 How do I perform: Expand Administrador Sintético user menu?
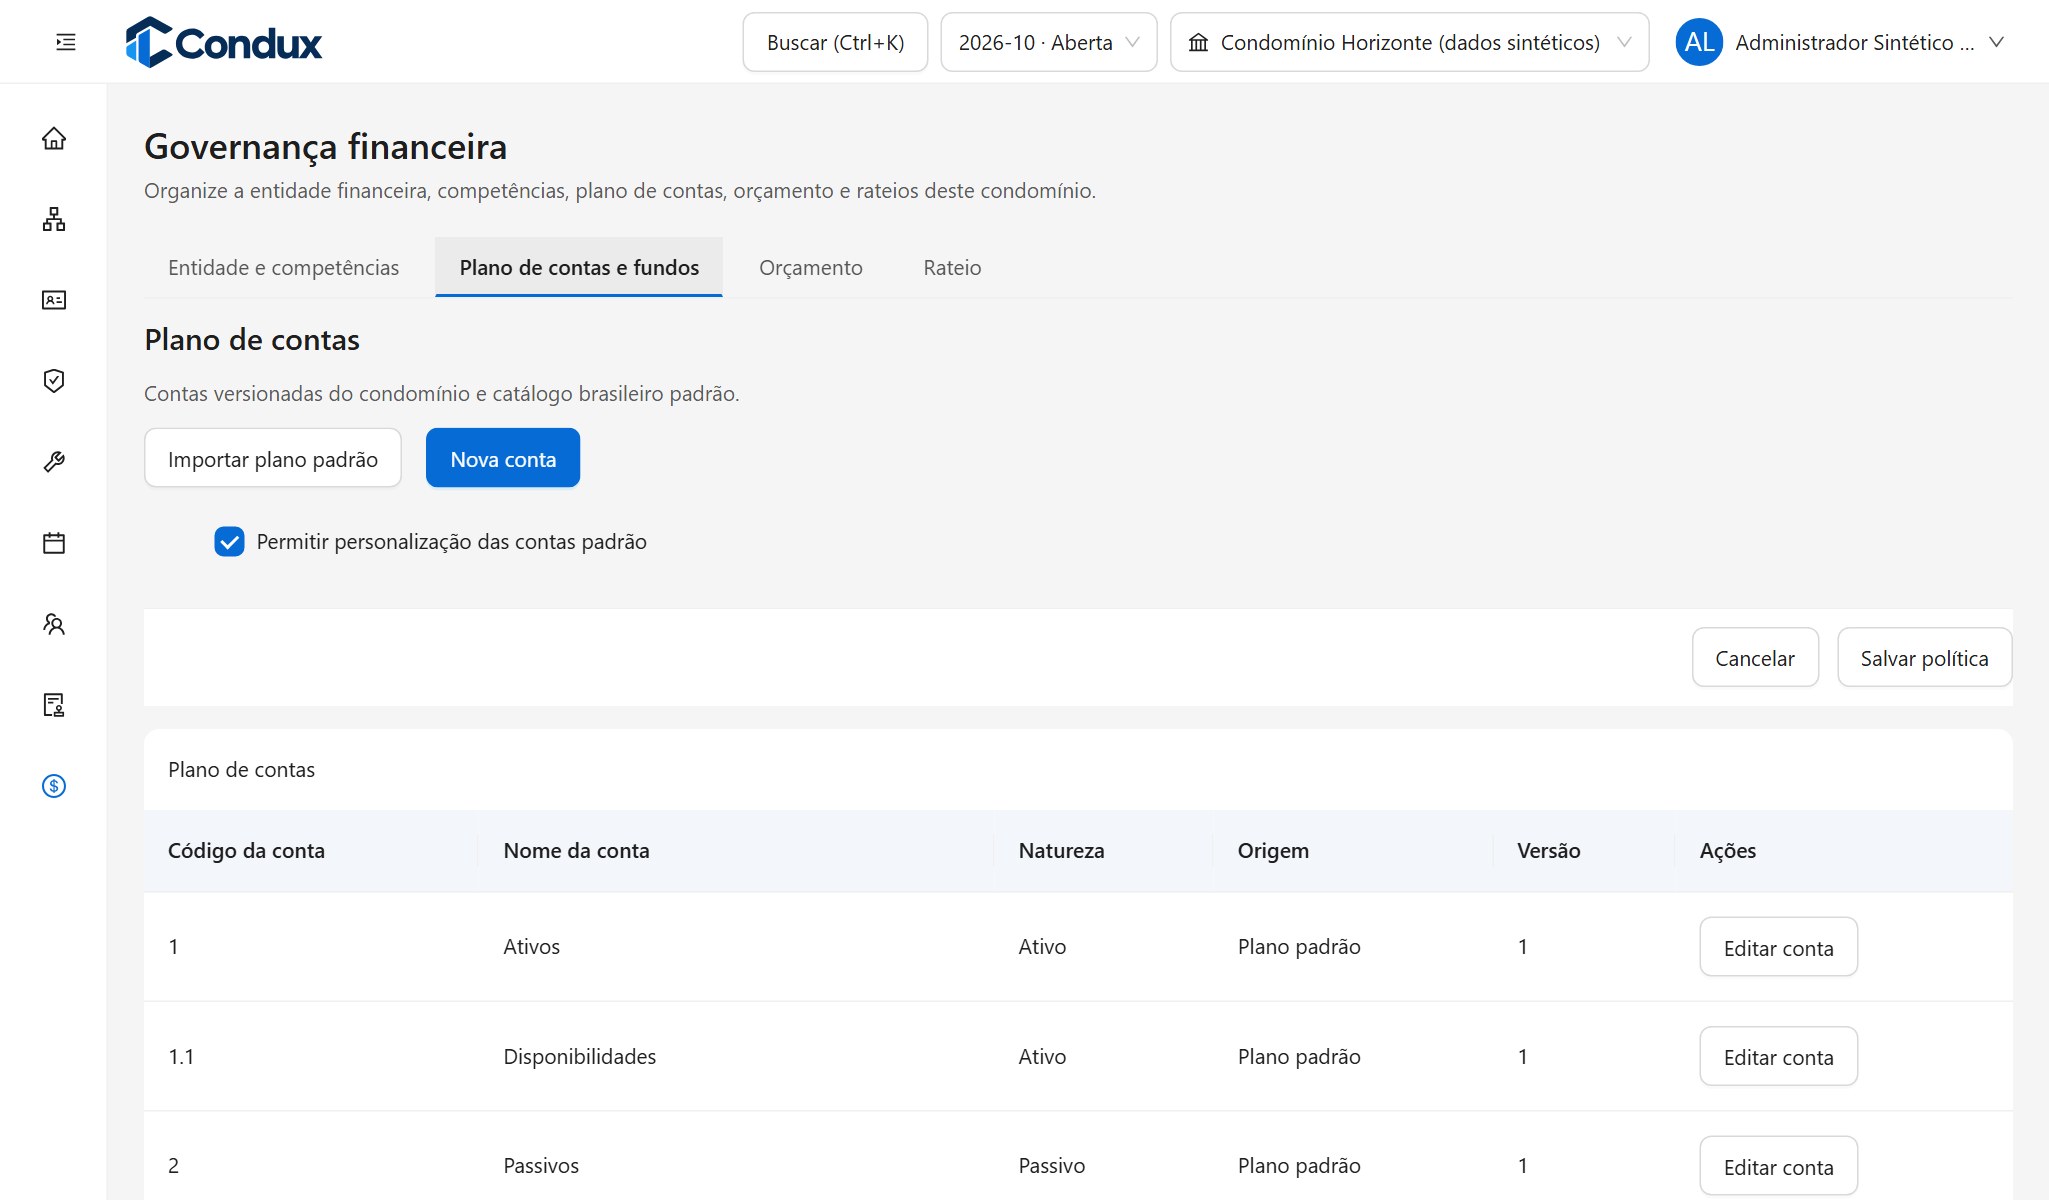[x=1840, y=42]
